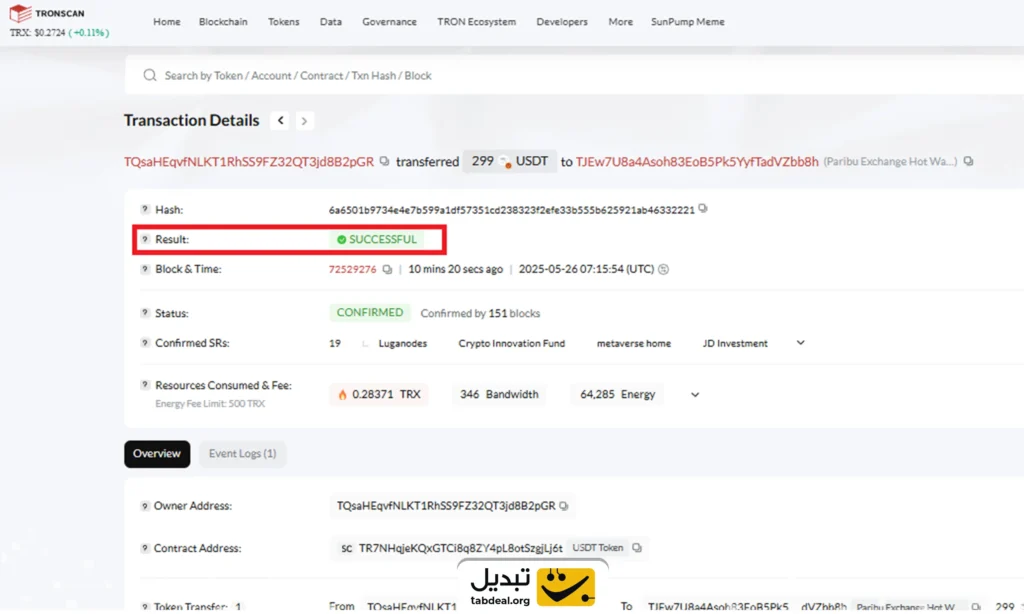Open the Developers menu

point(562,22)
